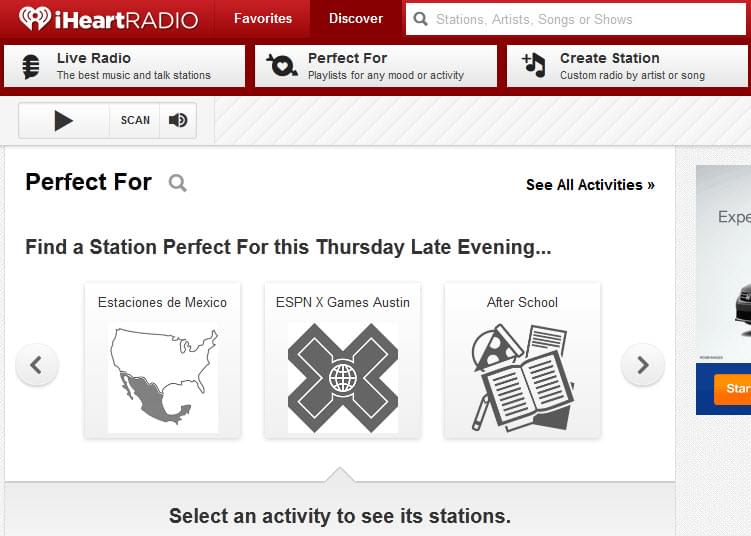The height and width of the screenshot is (536, 751).
Task: Click the stations search field
Action: pos(580,19)
